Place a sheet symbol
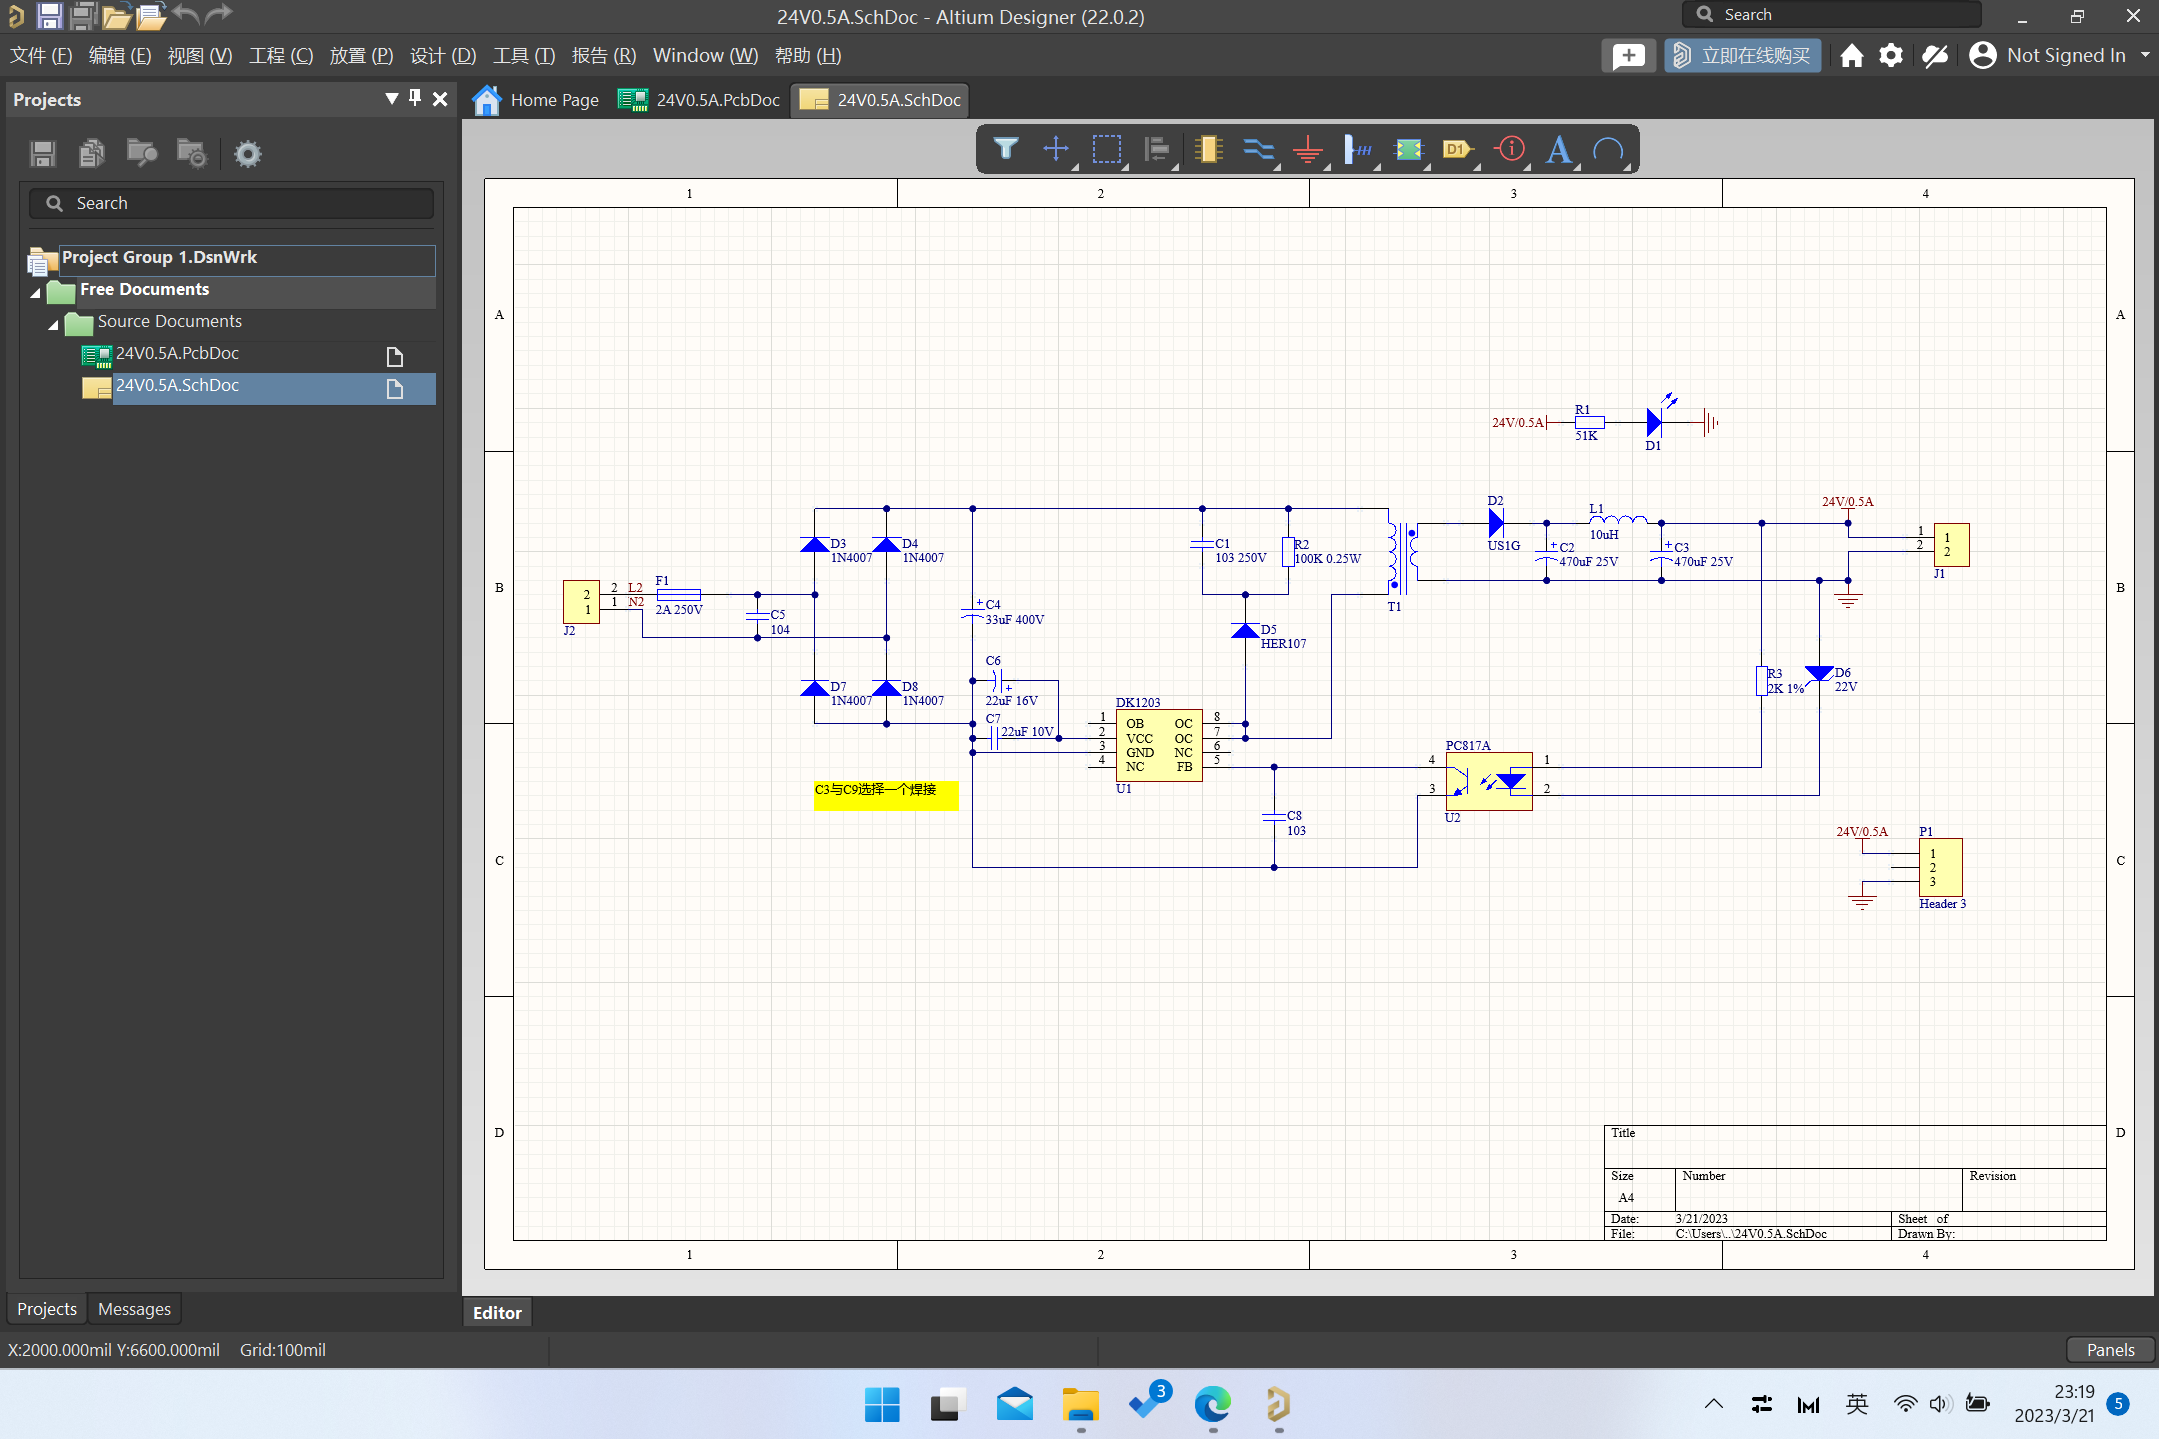Image resolution: width=2159 pixels, height=1439 pixels. [x=1409, y=150]
